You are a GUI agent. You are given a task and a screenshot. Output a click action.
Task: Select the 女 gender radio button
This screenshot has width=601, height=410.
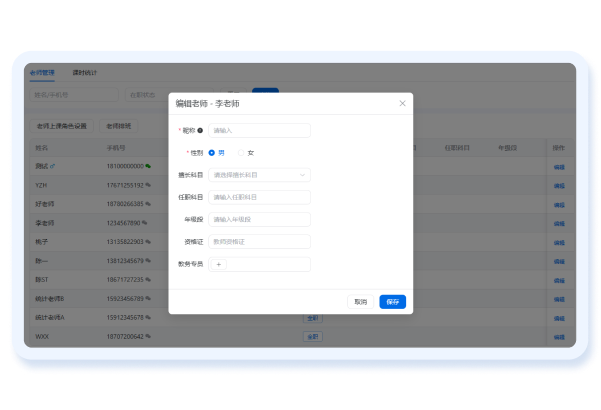point(241,152)
